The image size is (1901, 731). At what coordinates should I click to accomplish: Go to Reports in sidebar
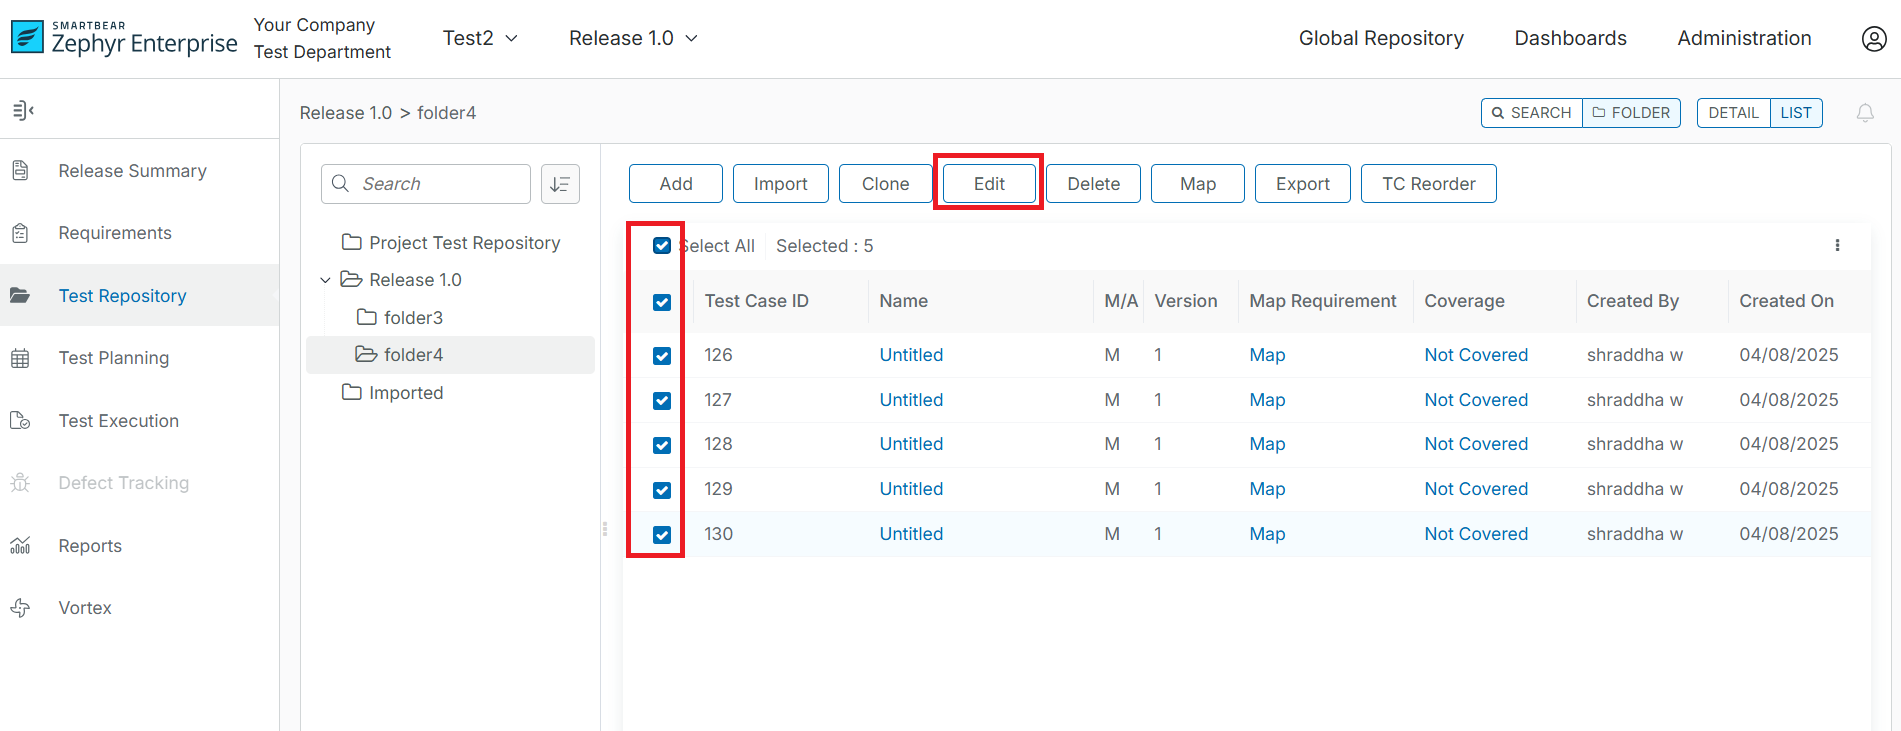click(x=90, y=546)
